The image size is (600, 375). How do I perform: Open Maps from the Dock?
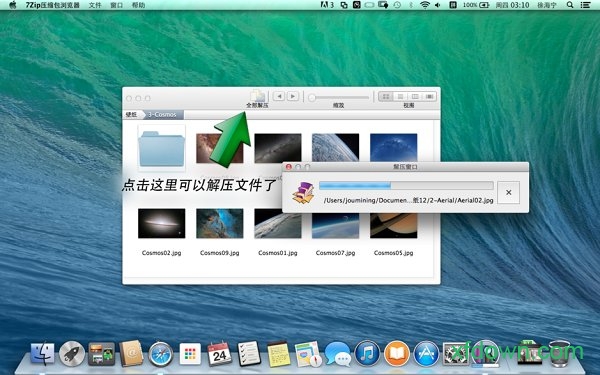coord(308,354)
